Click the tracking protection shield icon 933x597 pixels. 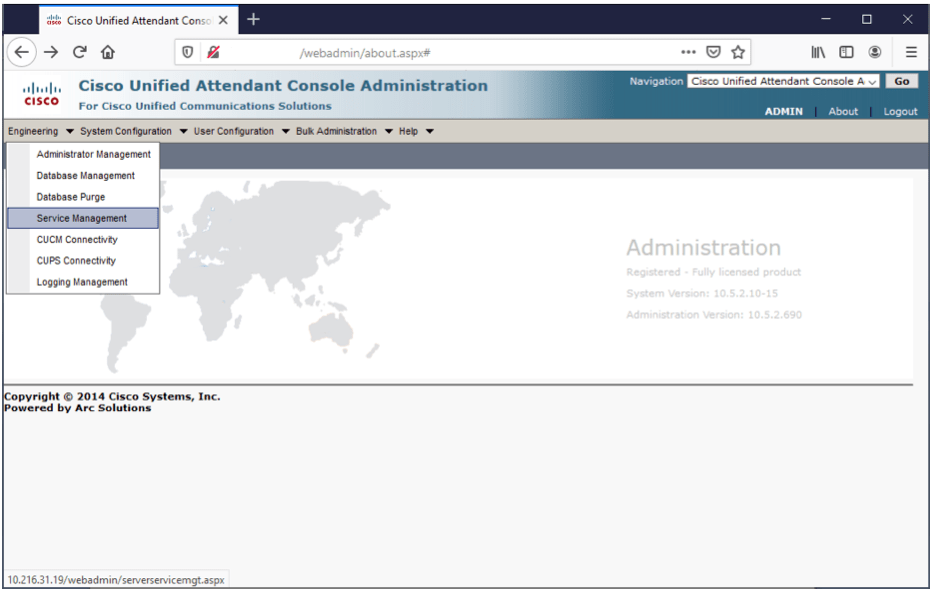point(187,52)
